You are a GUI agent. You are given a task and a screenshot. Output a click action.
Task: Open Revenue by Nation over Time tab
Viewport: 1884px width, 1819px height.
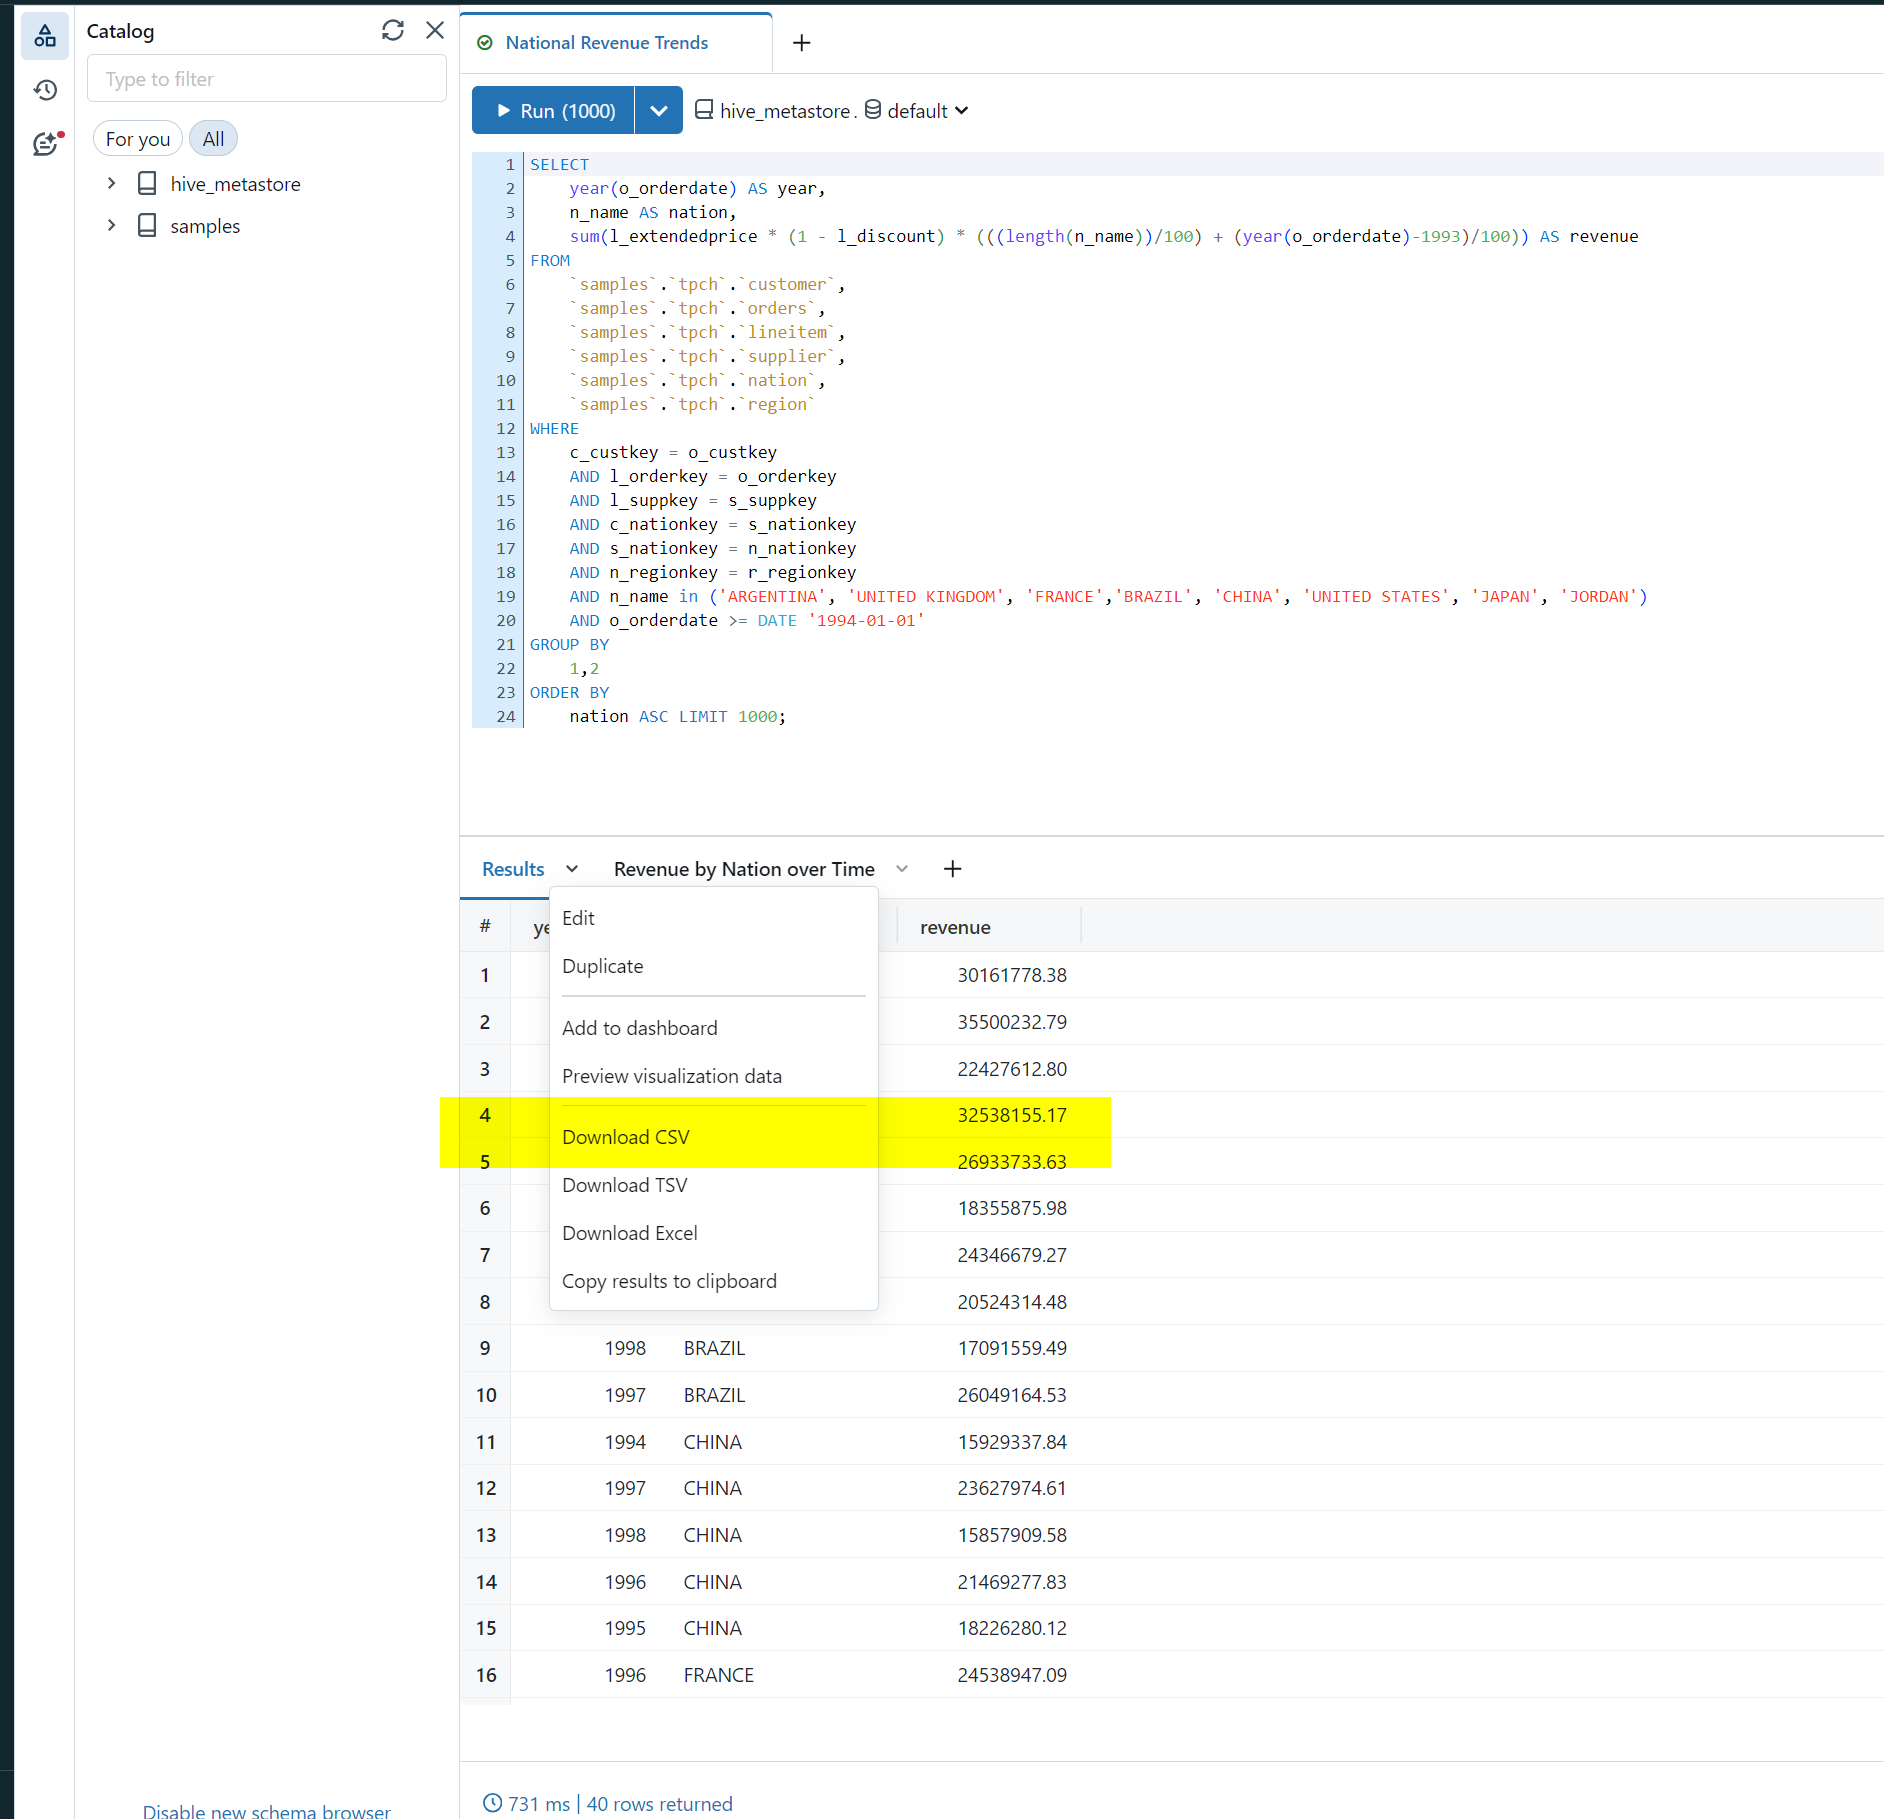coord(744,870)
